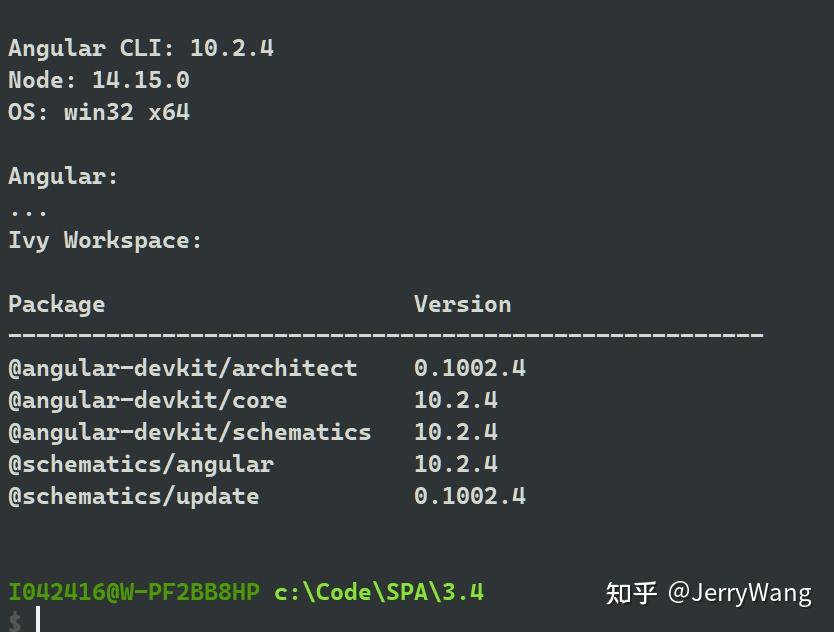Screen dimensions: 834x632
Task: Click the terminal cursor at the prompt
Action: (38, 620)
